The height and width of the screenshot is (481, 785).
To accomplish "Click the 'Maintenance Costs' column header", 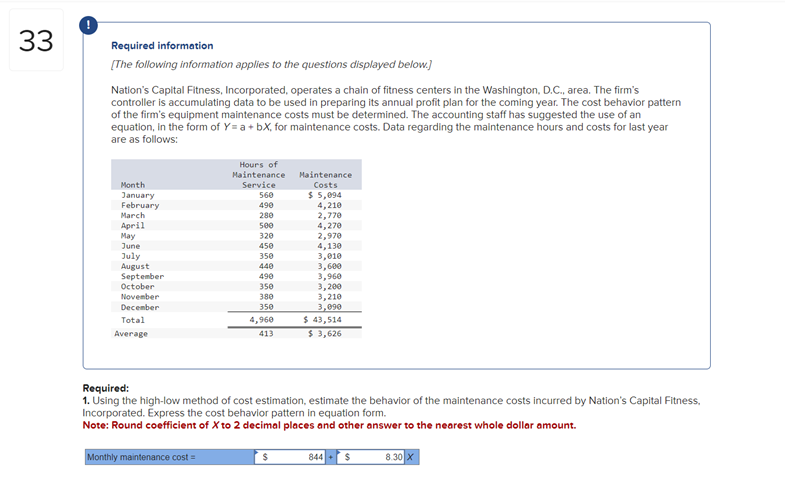I will pos(325,180).
